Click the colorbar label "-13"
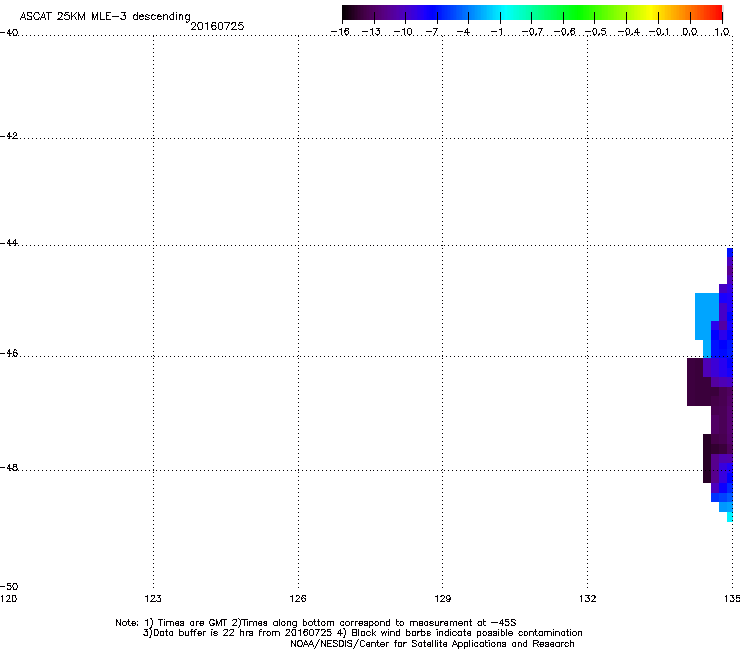The height and width of the screenshot is (650, 740). pyautogui.click(x=371, y=32)
